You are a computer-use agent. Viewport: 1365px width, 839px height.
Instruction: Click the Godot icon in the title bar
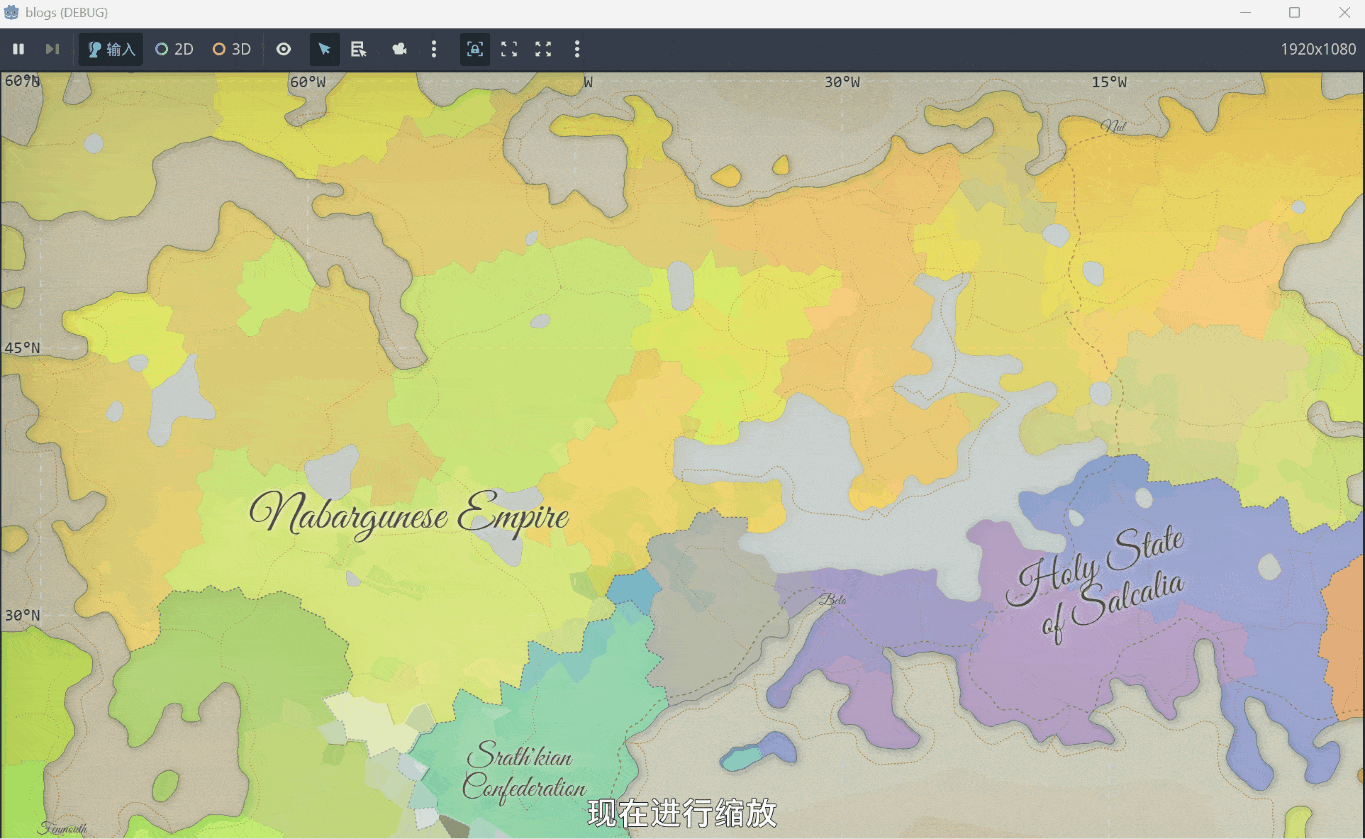(x=12, y=13)
